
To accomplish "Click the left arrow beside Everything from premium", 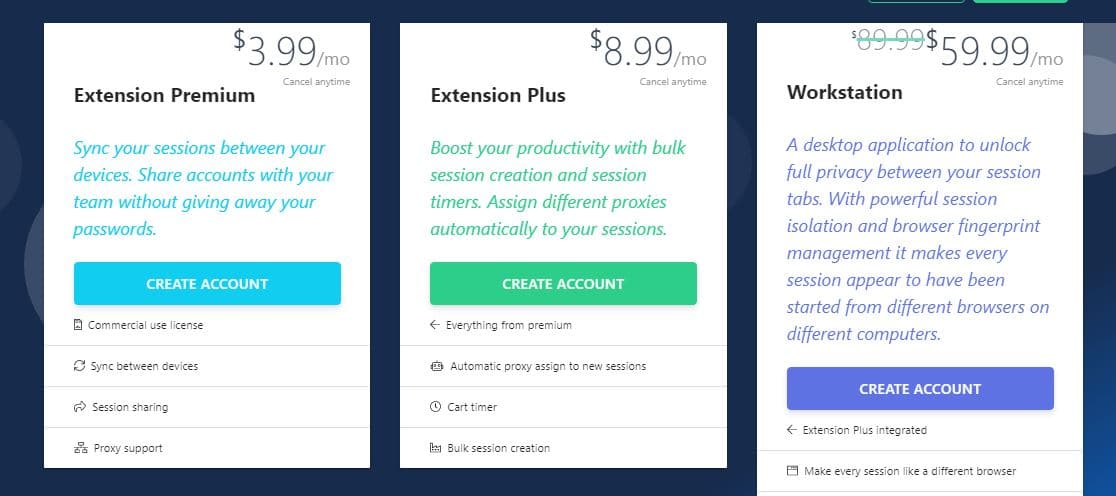I will [435, 325].
